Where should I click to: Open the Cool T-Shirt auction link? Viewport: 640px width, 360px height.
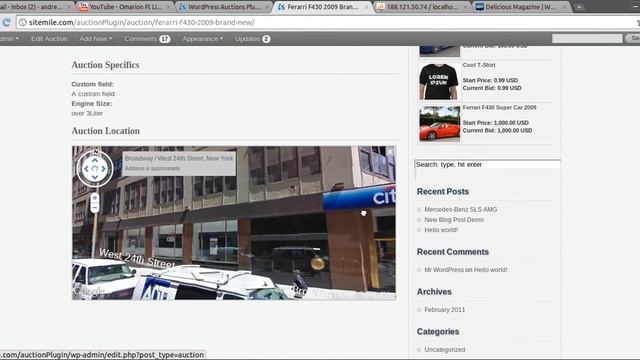tap(479, 65)
